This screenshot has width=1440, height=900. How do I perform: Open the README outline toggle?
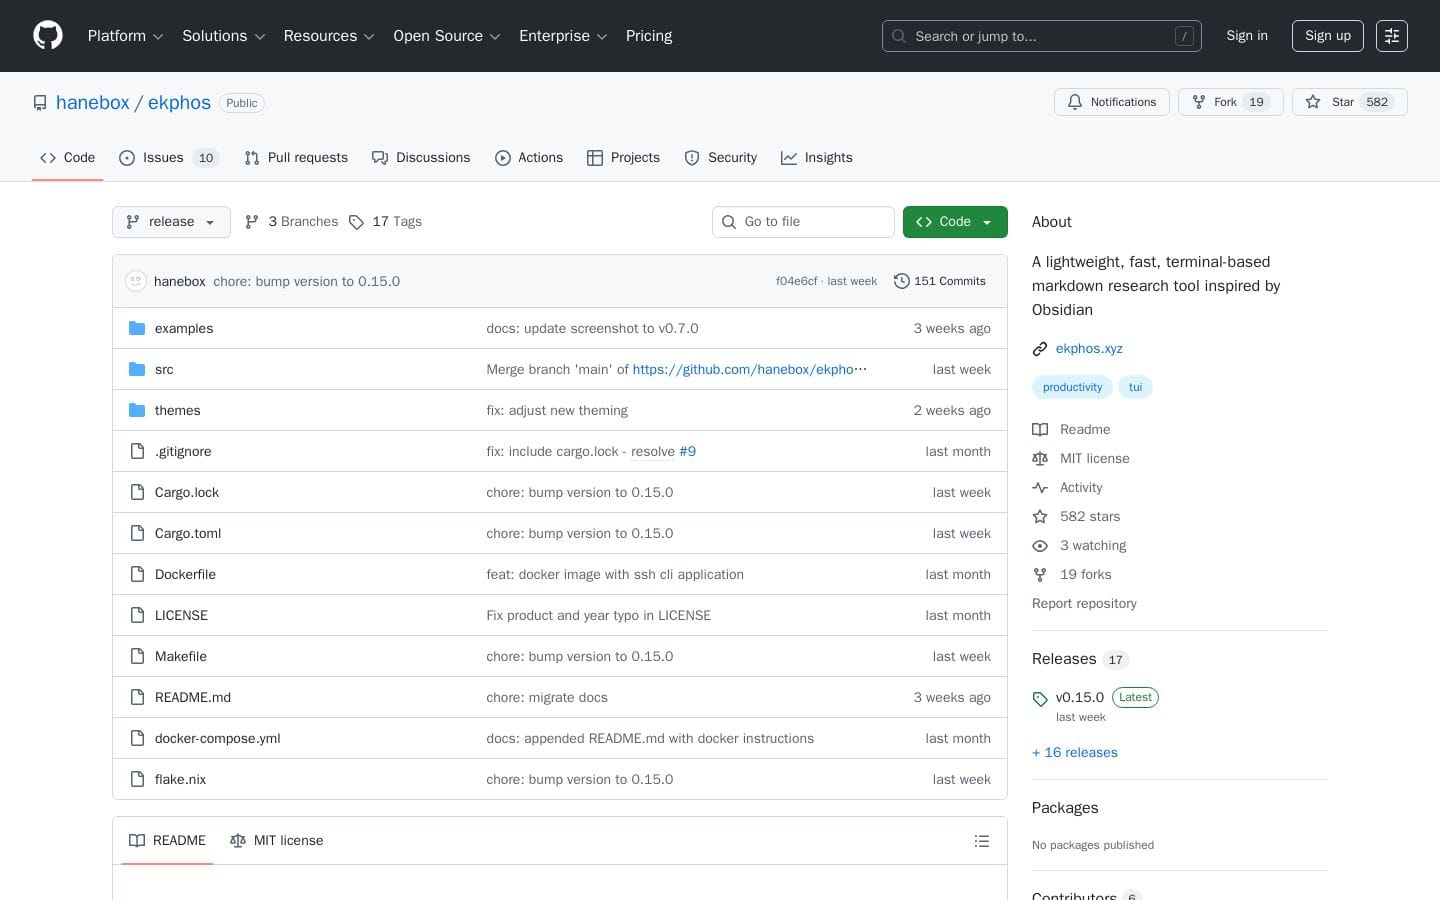point(981,841)
